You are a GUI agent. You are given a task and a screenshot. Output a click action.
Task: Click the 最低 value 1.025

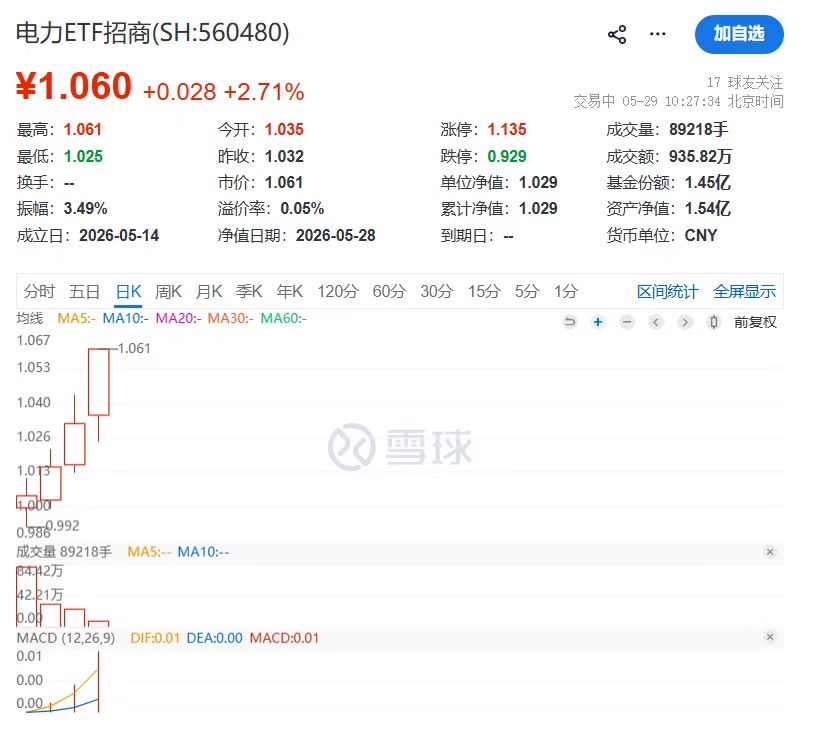(x=83, y=156)
